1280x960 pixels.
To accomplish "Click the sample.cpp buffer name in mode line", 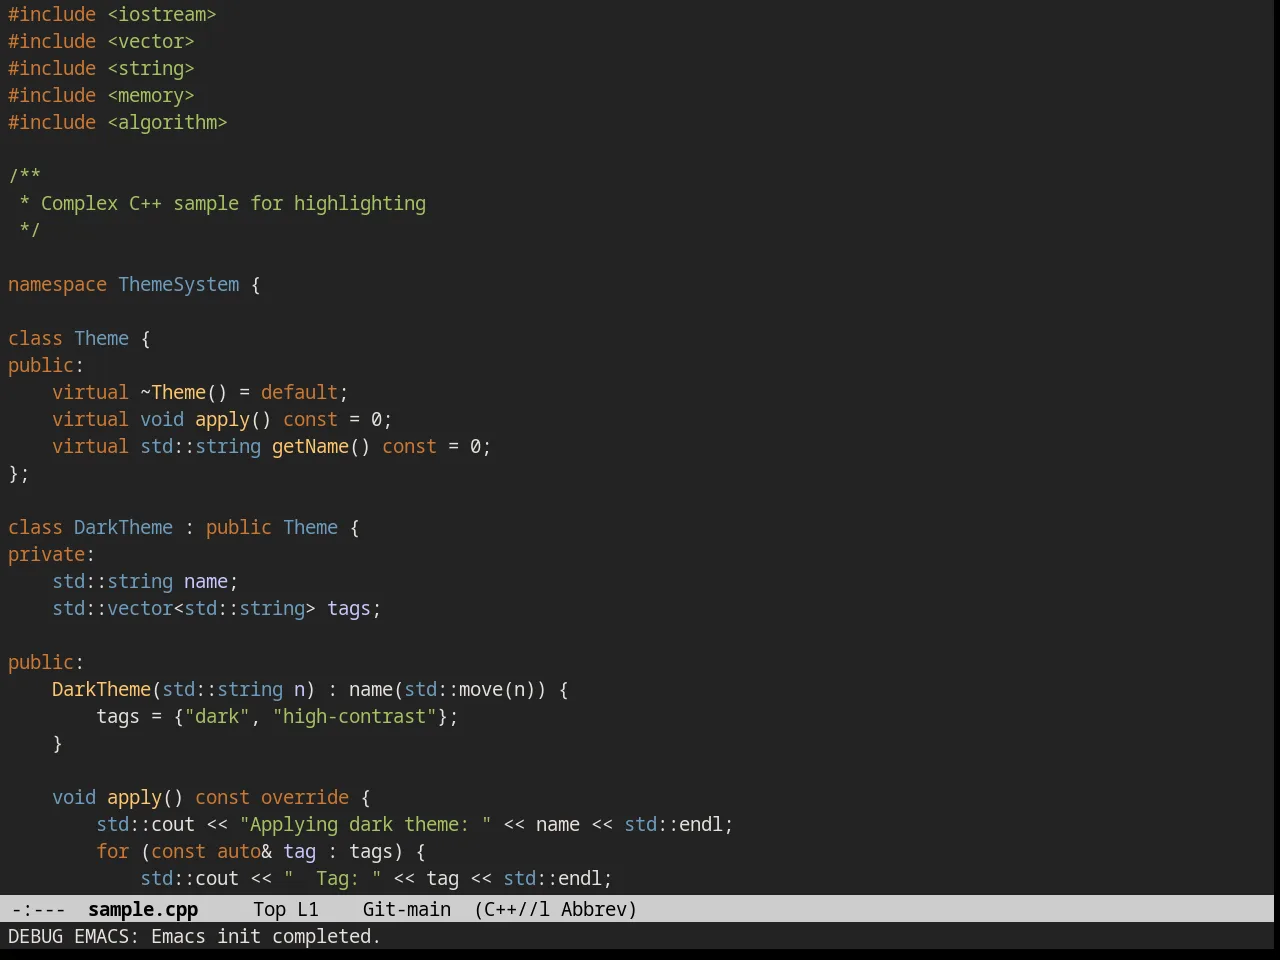I will (x=143, y=909).
